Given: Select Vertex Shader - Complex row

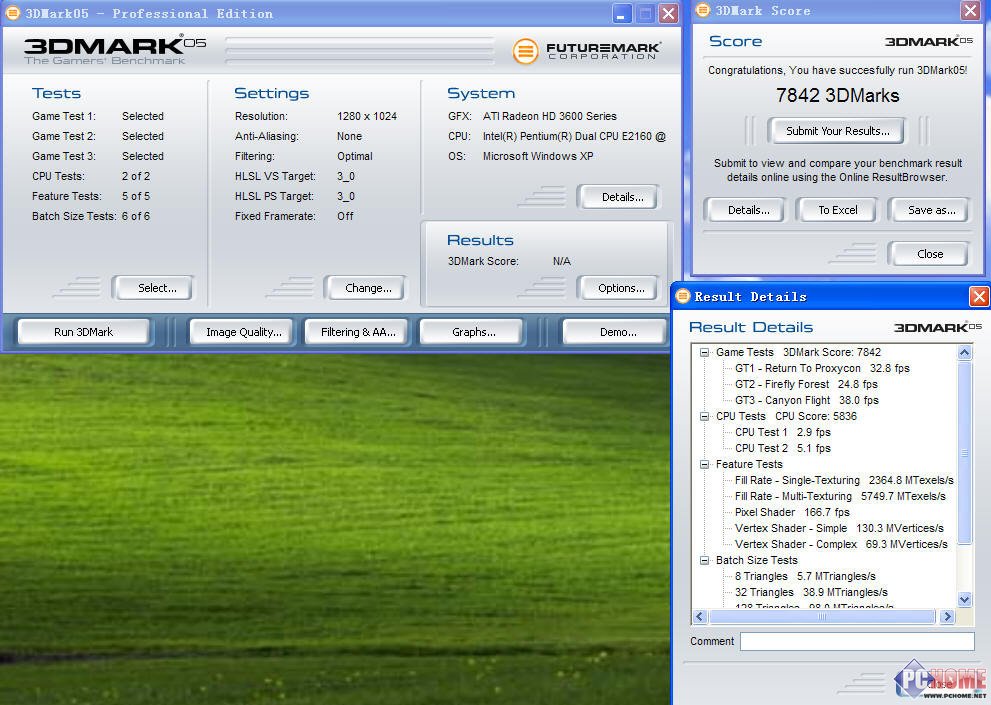Looking at the screenshot, I should [841, 544].
